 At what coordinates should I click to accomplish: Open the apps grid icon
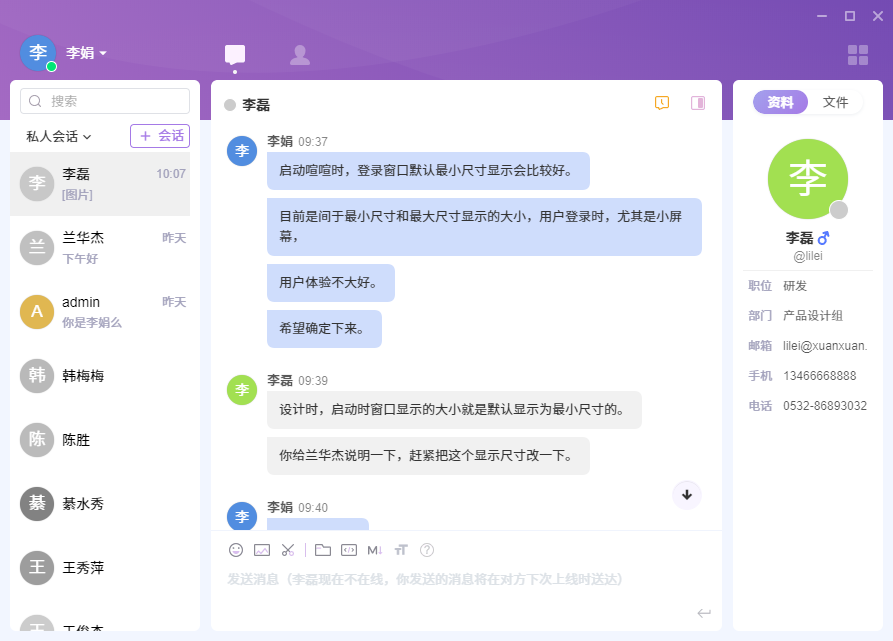(x=858, y=55)
